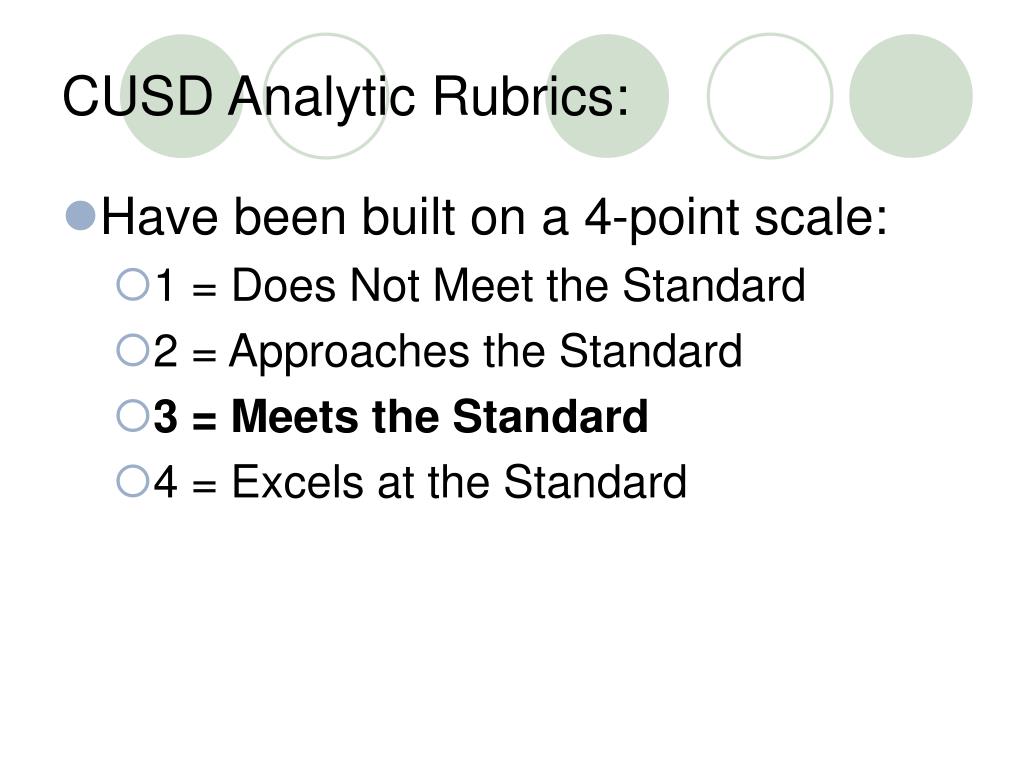1024x768 pixels.
Task: Click the hollow bullet next to '2 = Approaches'
Action: coord(133,350)
